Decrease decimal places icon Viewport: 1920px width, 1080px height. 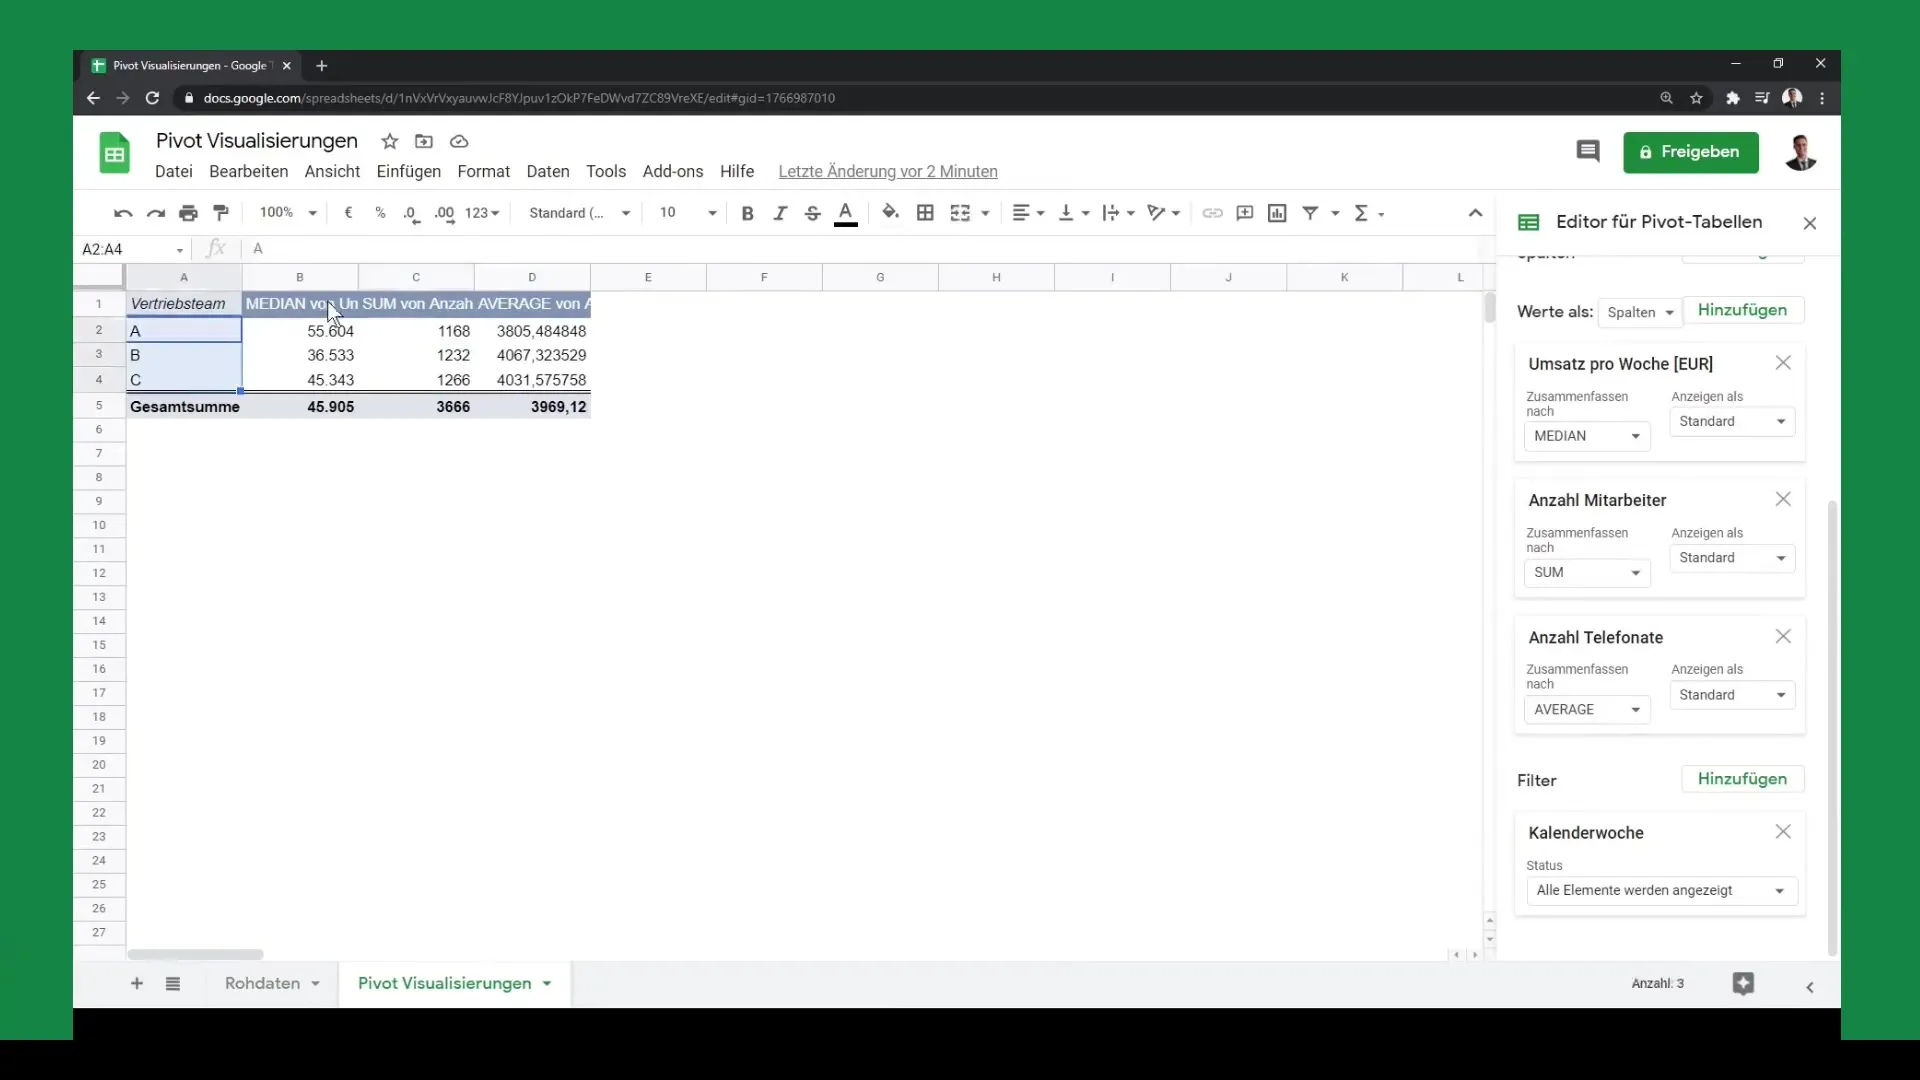[411, 214]
